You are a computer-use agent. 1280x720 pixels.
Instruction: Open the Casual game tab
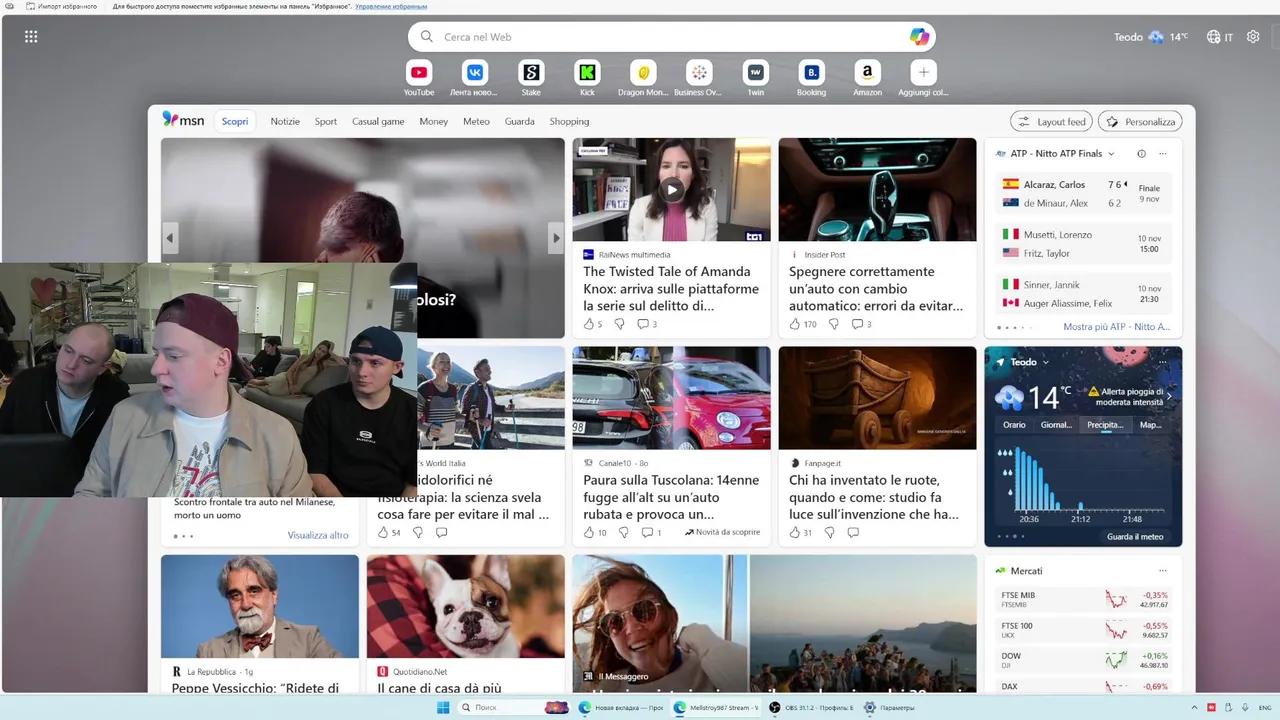click(378, 121)
